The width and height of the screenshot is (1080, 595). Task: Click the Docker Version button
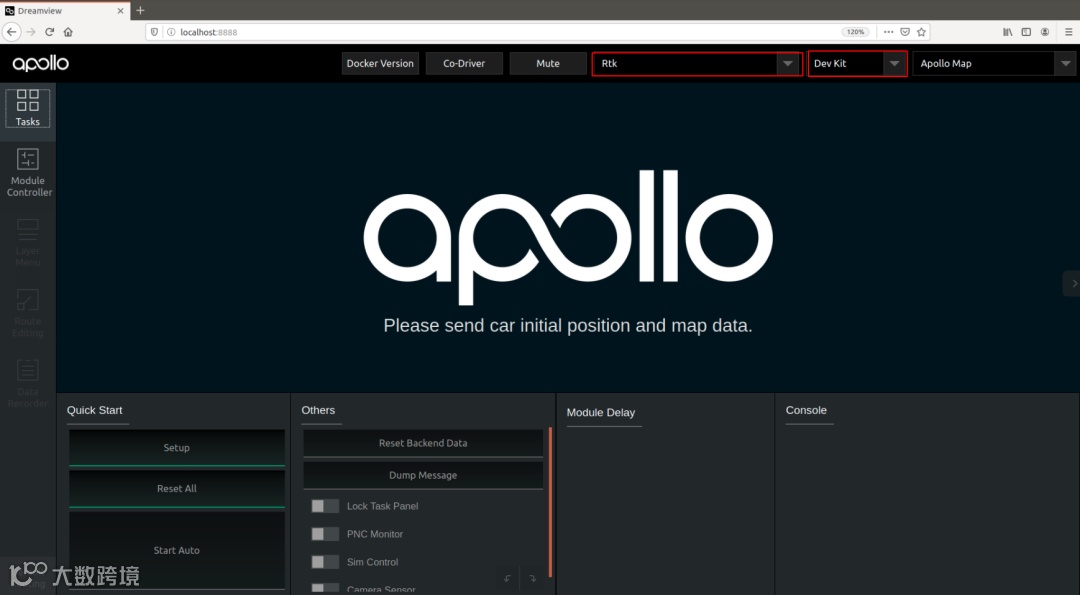(x=380, y=63)
